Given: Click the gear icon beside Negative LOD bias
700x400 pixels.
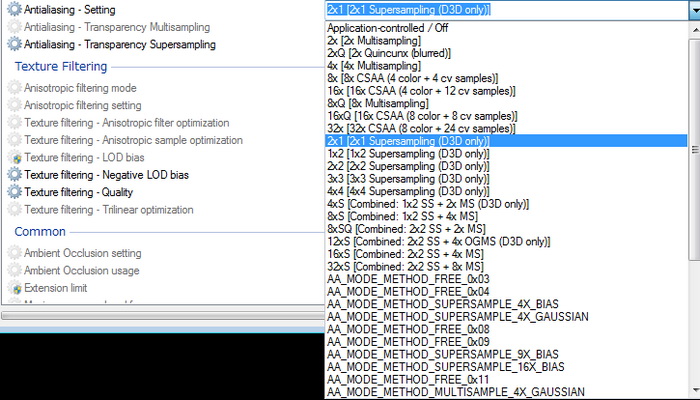Looking at the screenshot, I should click(x=14, y=175).
